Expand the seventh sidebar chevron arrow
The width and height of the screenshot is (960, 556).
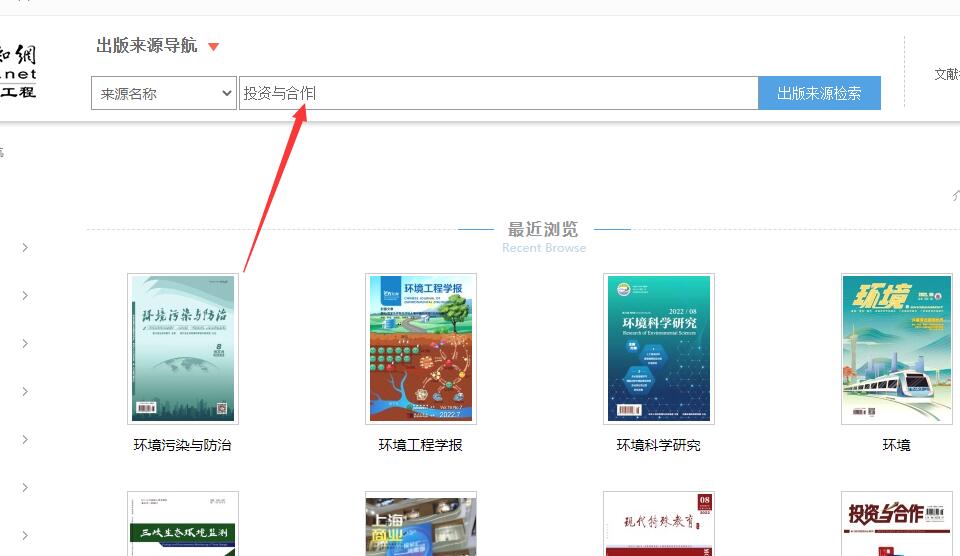pyautogui.click(x=25, y=535)
